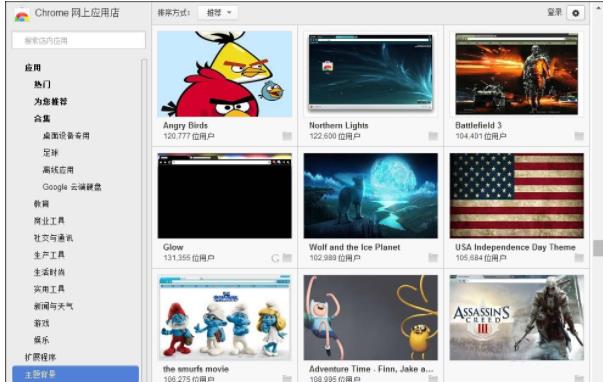Expand the 合集 collections section
603x382 pixels.
pyautogui.click(x=42, y=118)
